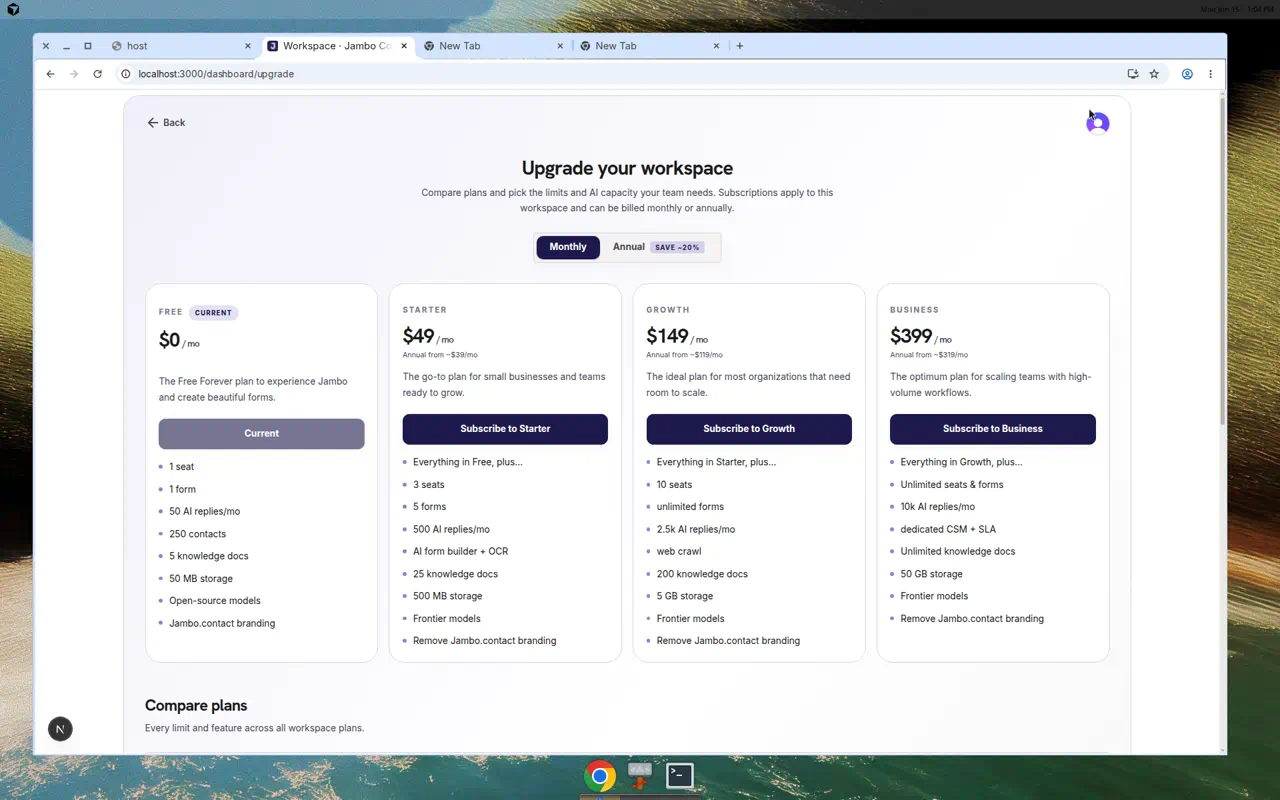Click the $149 Growth price
This screenshot has height=800, width=1280.
[x=668, y=336]
